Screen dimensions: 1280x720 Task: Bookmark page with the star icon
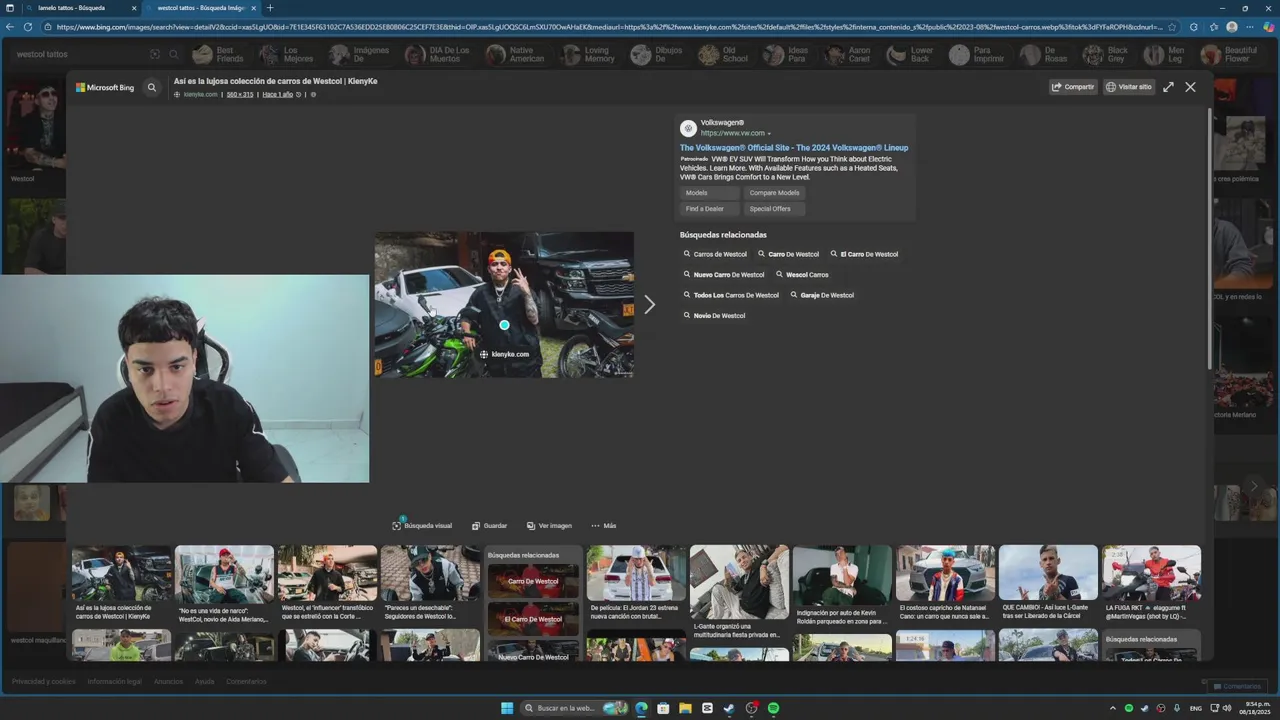click(1172, 27)
